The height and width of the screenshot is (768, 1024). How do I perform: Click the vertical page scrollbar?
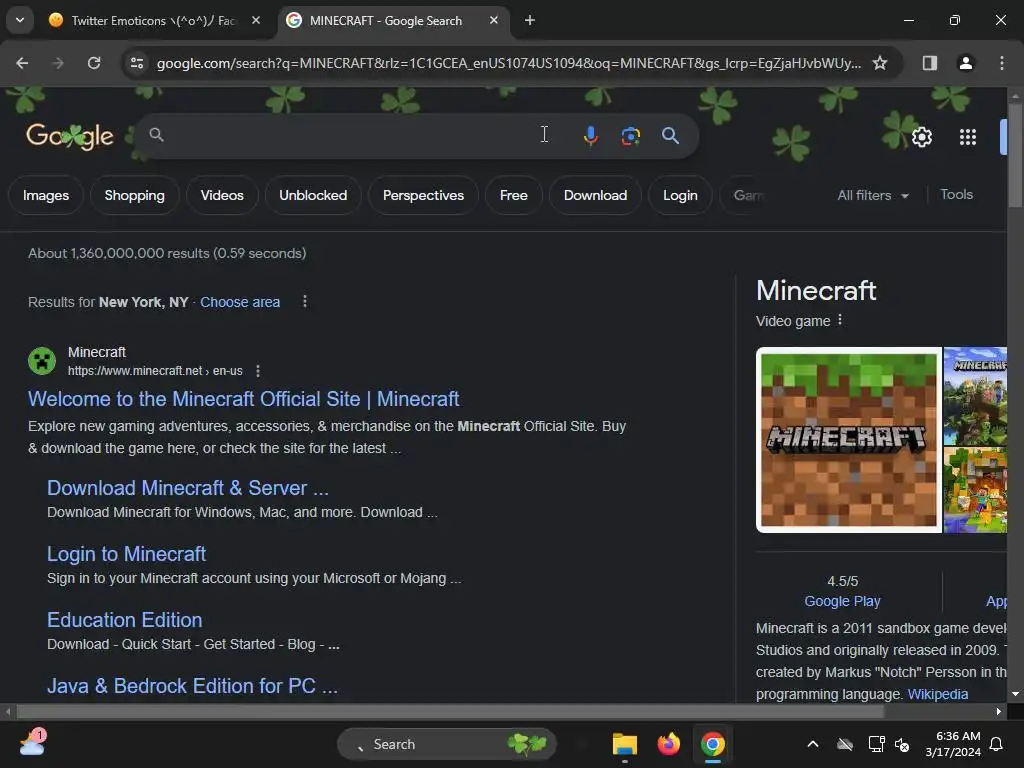click(x=1015, y=157)
